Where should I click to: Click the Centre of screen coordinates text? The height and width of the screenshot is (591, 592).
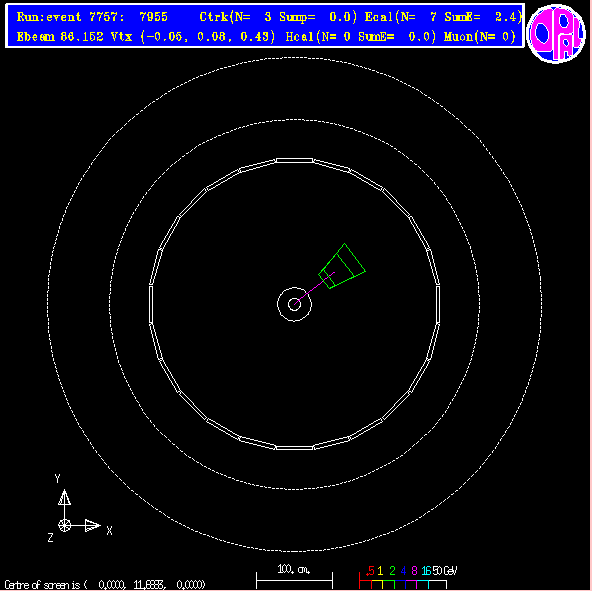point(105,585)
